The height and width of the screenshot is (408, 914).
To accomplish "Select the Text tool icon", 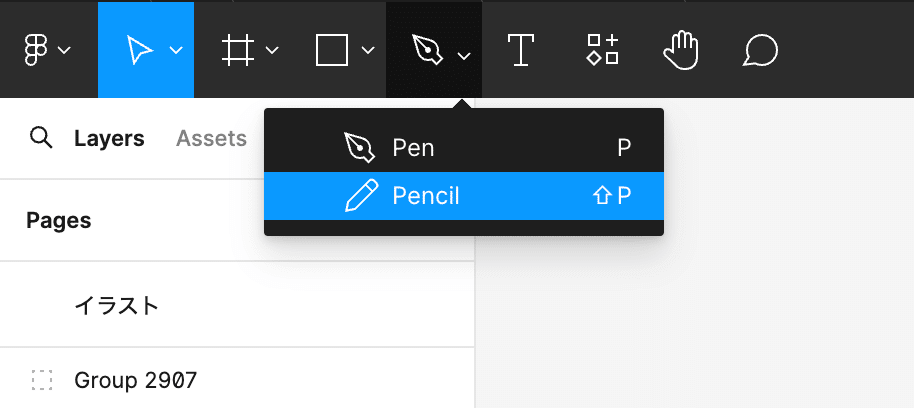I will point(521,50).
